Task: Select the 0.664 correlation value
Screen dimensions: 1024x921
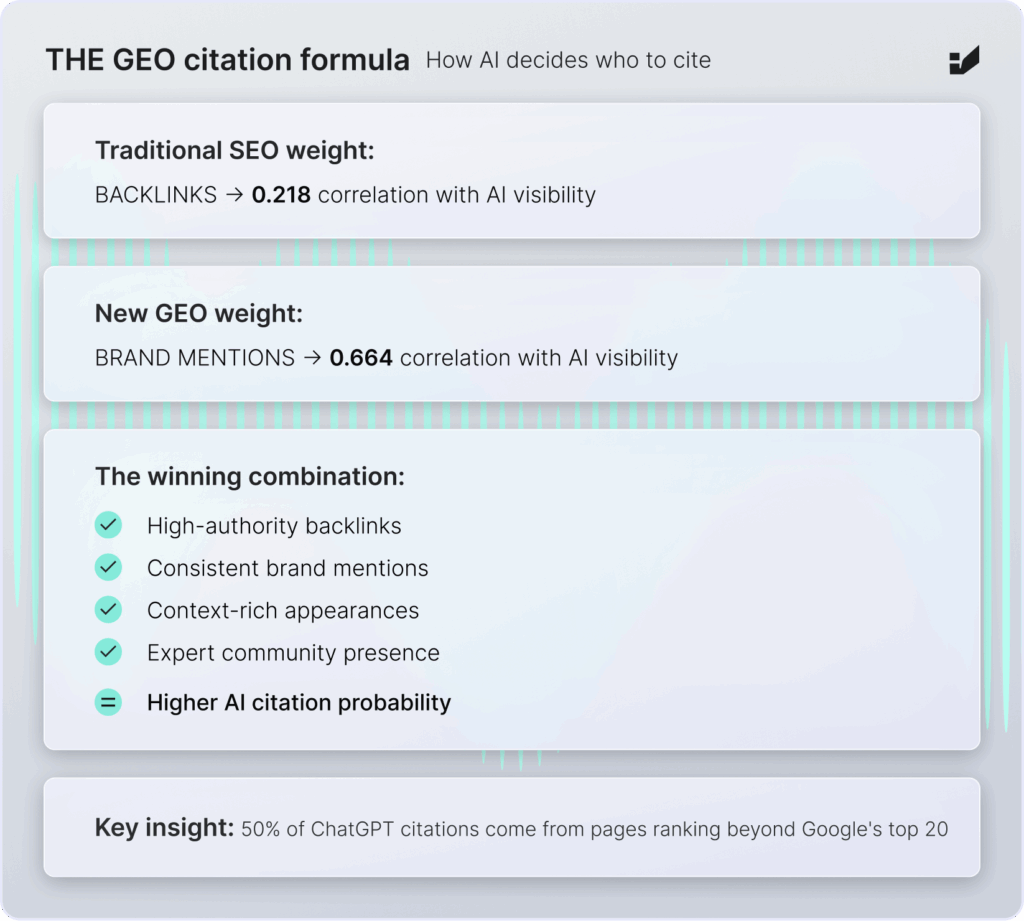Action: (360, 358)
